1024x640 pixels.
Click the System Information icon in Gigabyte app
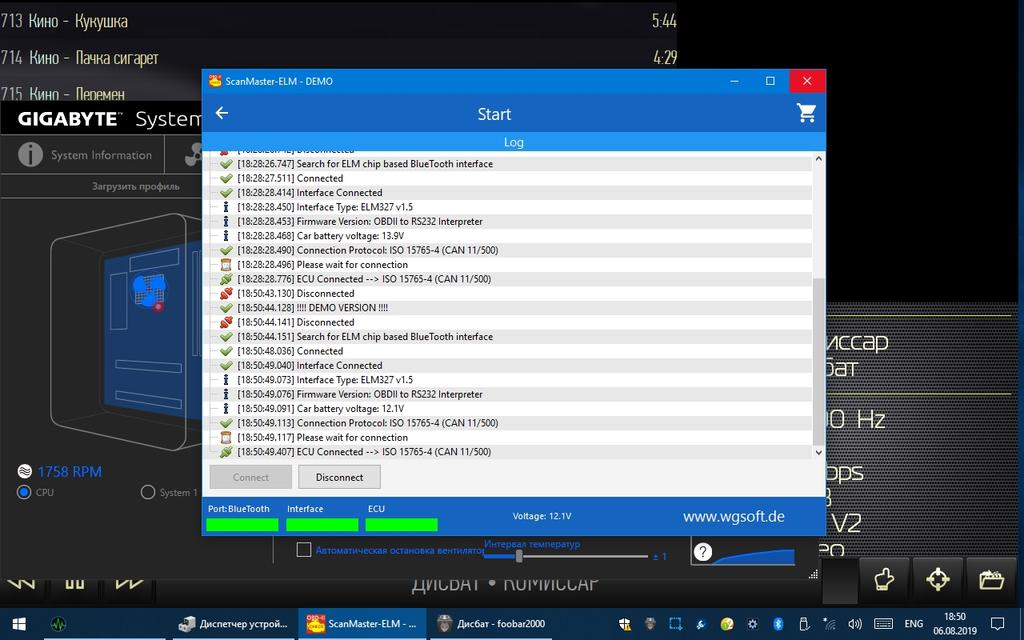pos(31,155)
